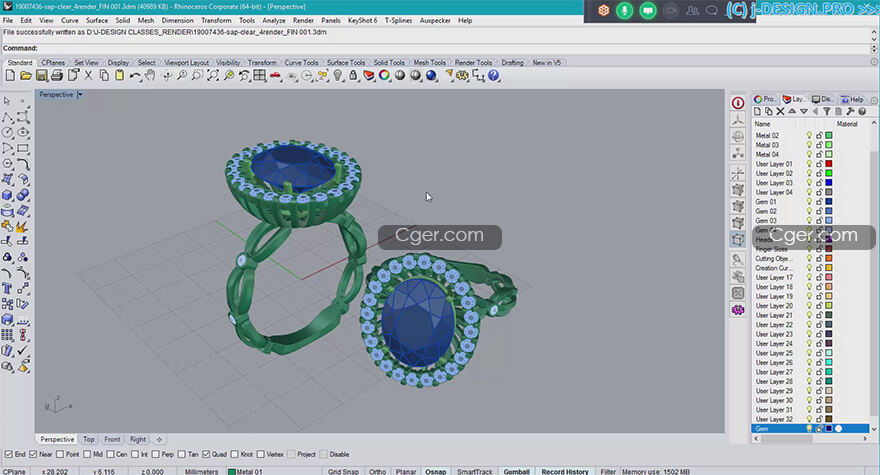Click the padlock Lock objects icon
The width and height of the screenshot is (880, 475).
point(353,75)
